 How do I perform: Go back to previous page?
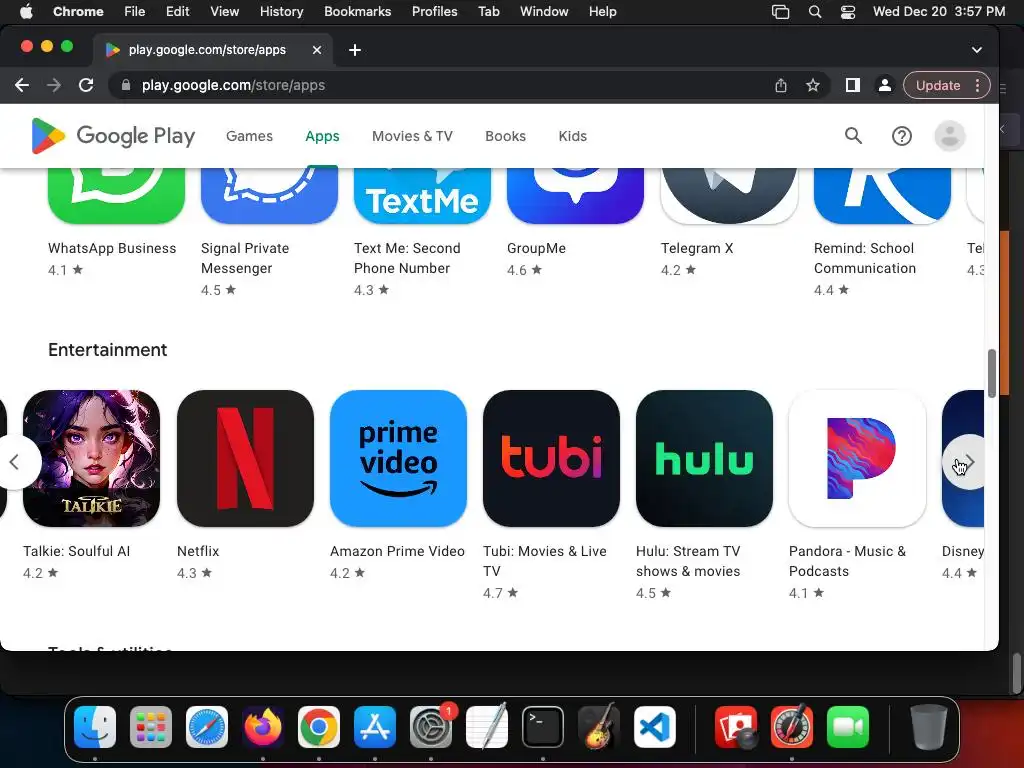point(22,86)
